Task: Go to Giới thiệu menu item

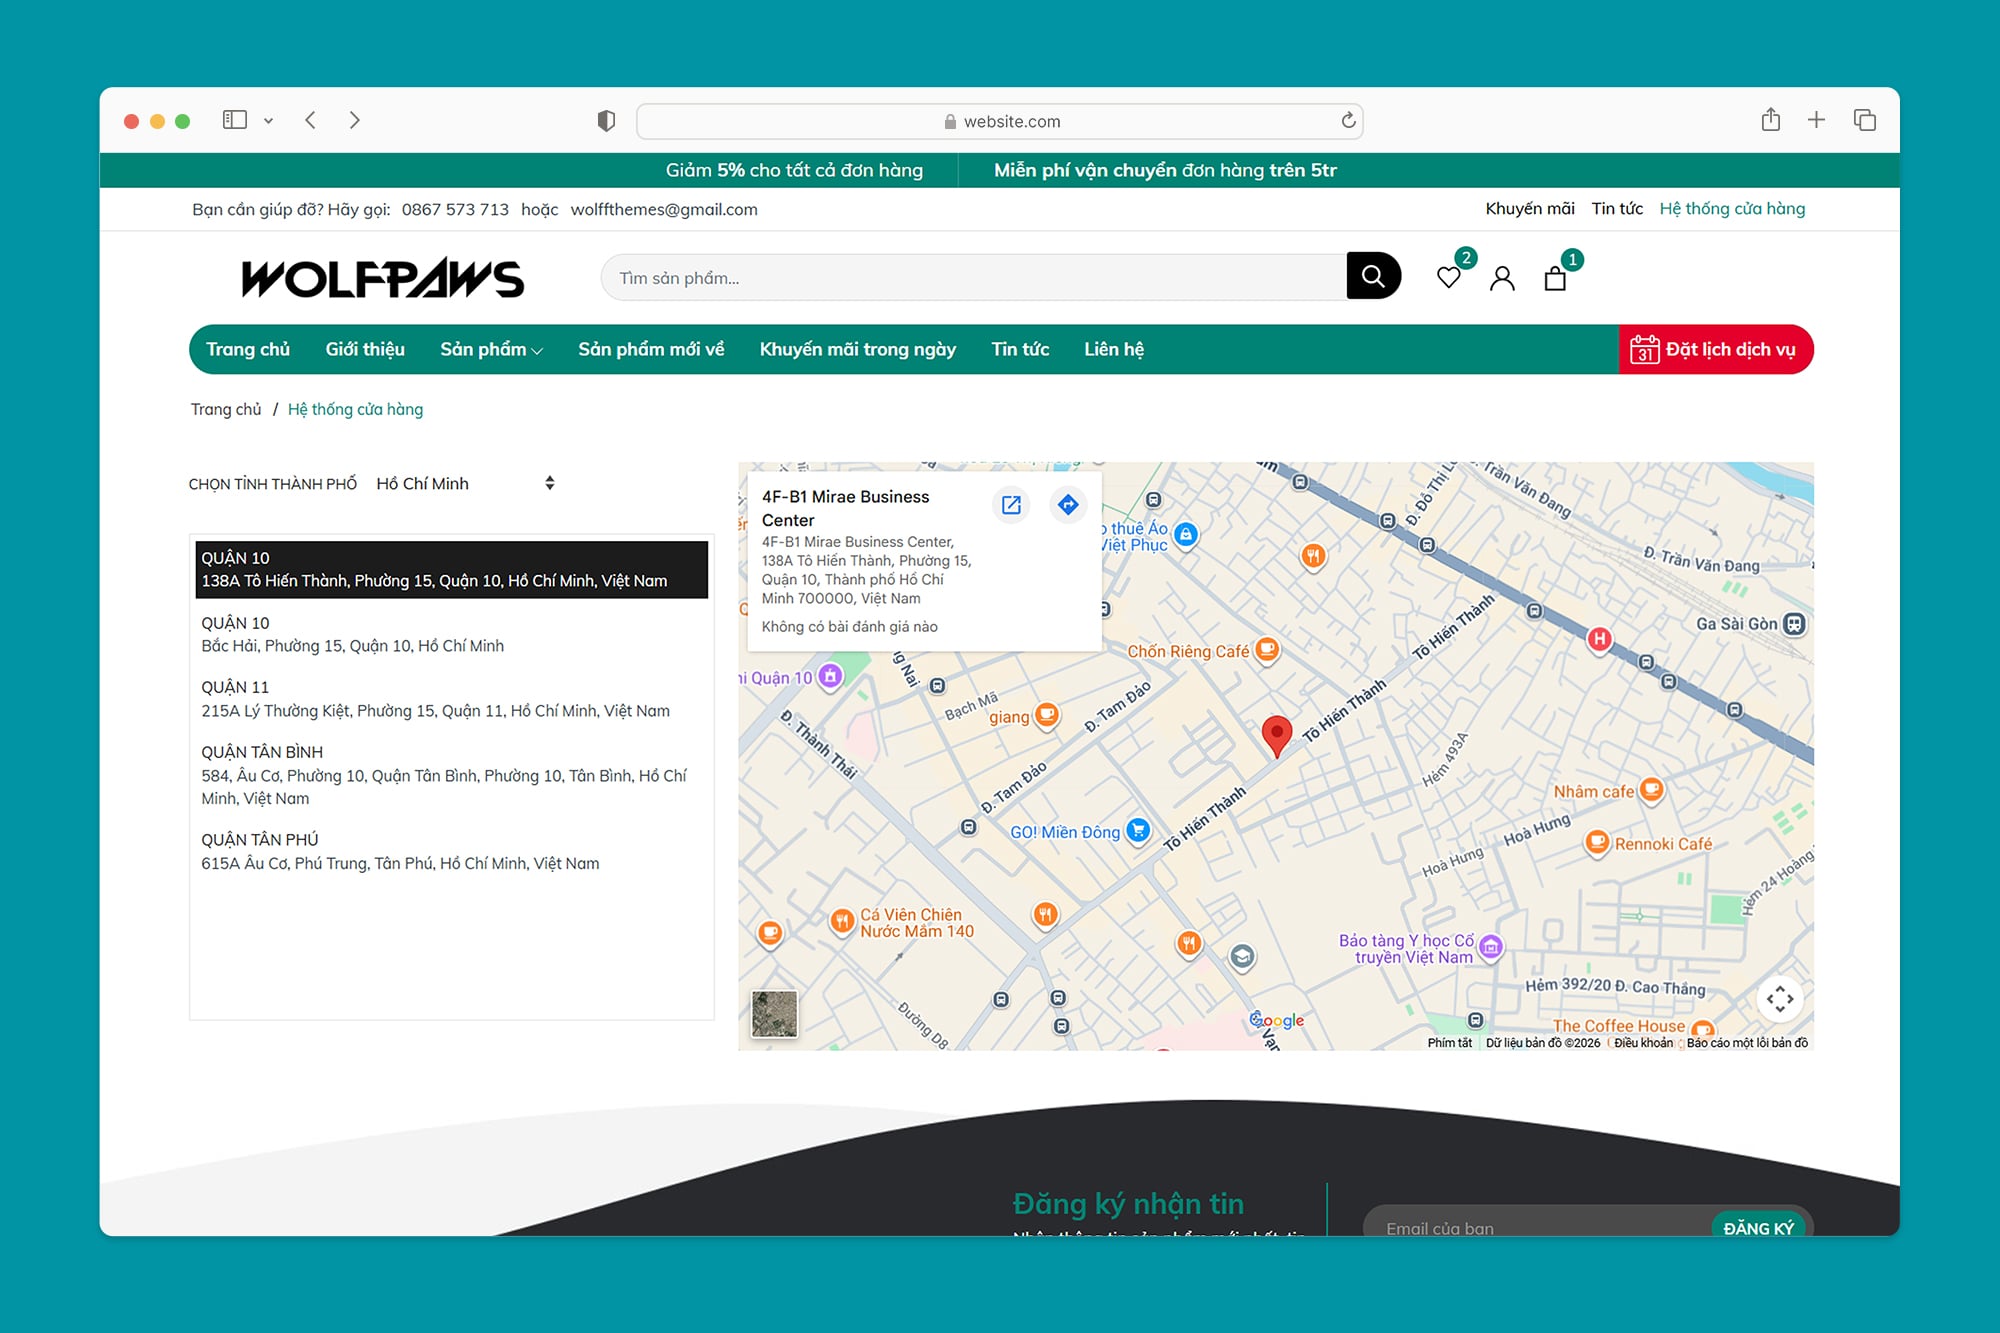Action: click(364, 349)
